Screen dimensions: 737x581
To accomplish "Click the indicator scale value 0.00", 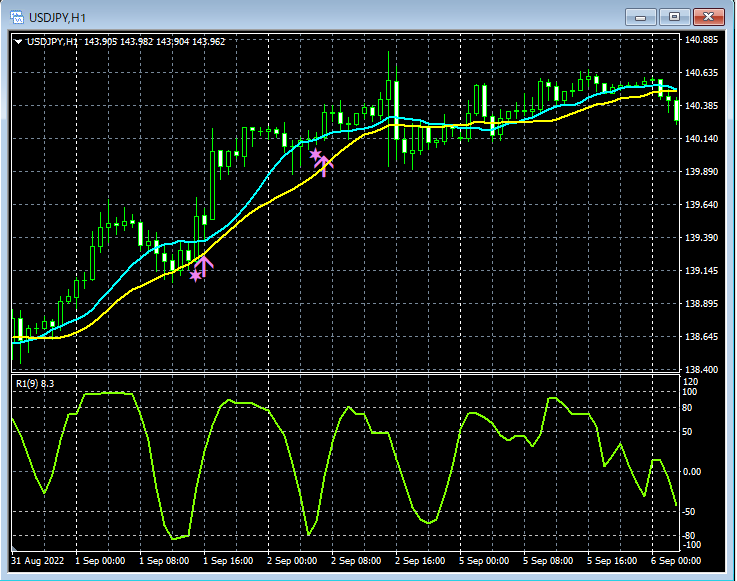I will click(x=692, y=471).
